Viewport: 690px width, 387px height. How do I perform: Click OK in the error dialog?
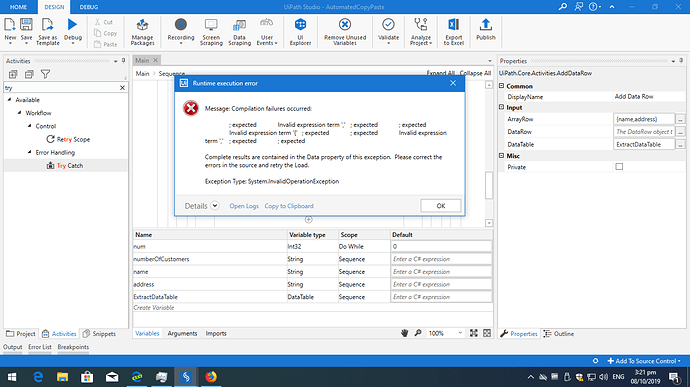(x=440, y=206)
